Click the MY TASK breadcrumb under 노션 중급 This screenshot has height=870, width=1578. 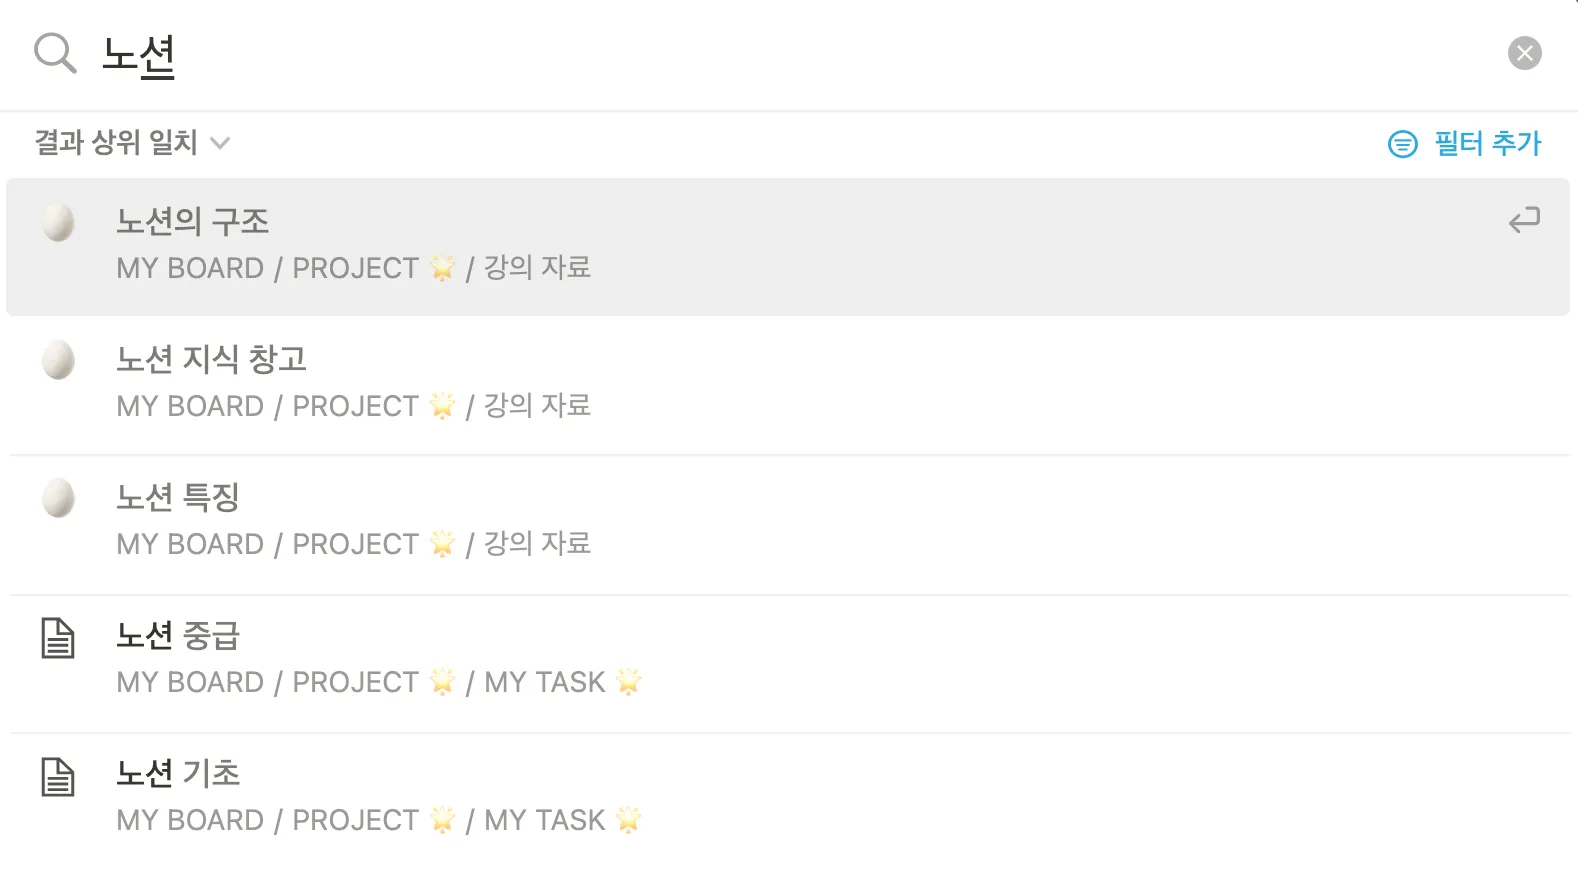click(545, 682)
